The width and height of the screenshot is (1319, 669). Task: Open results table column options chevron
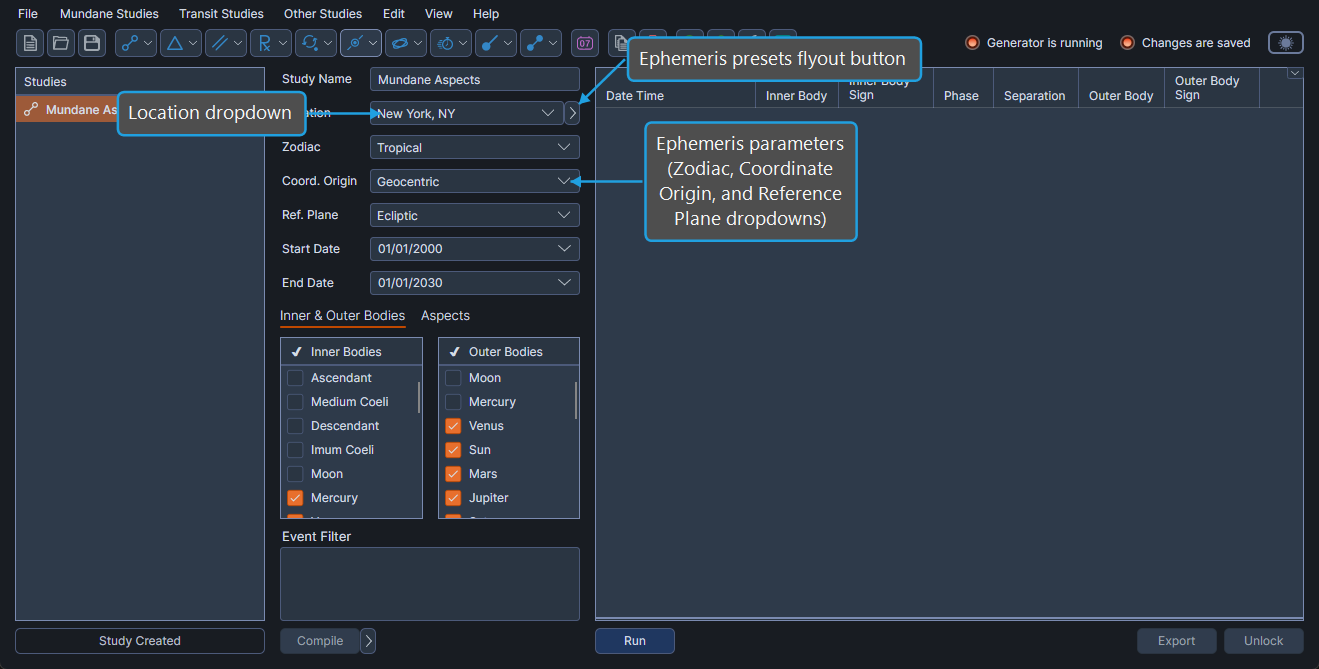(1295, 73)
